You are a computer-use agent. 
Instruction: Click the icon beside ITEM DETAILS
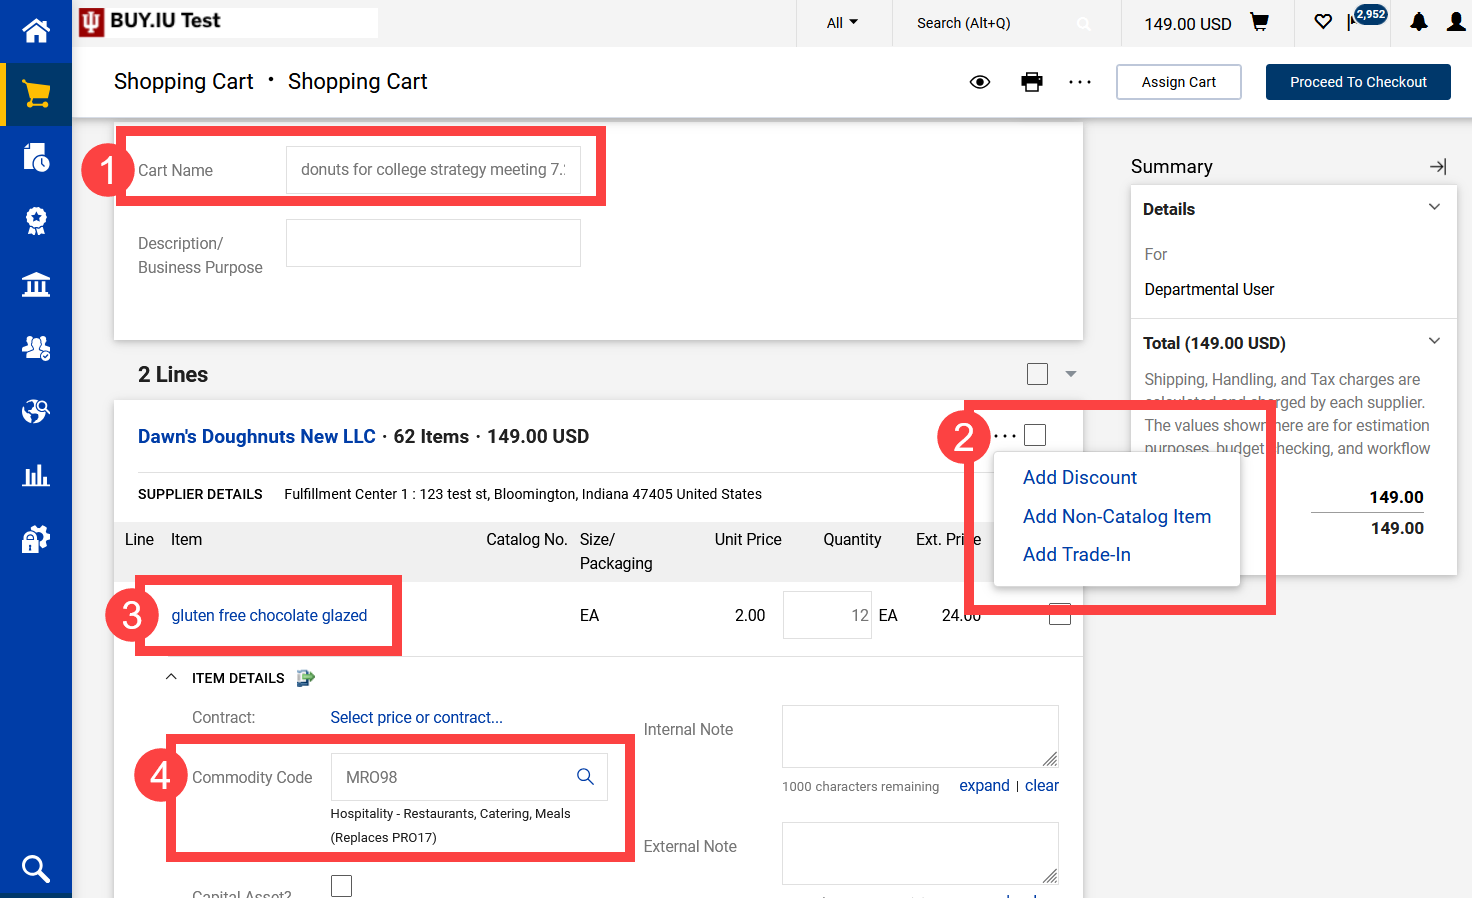click(306, 678)
